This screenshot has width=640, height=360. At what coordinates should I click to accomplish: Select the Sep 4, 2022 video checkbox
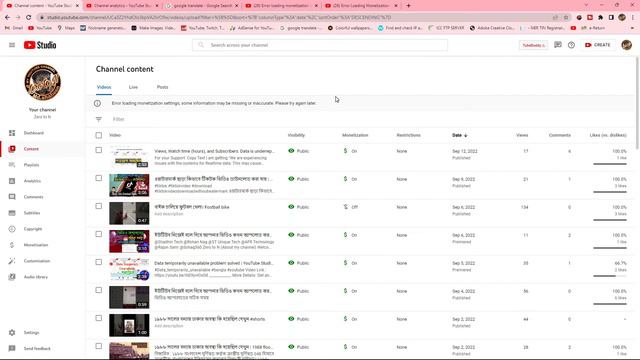[99, 290]
